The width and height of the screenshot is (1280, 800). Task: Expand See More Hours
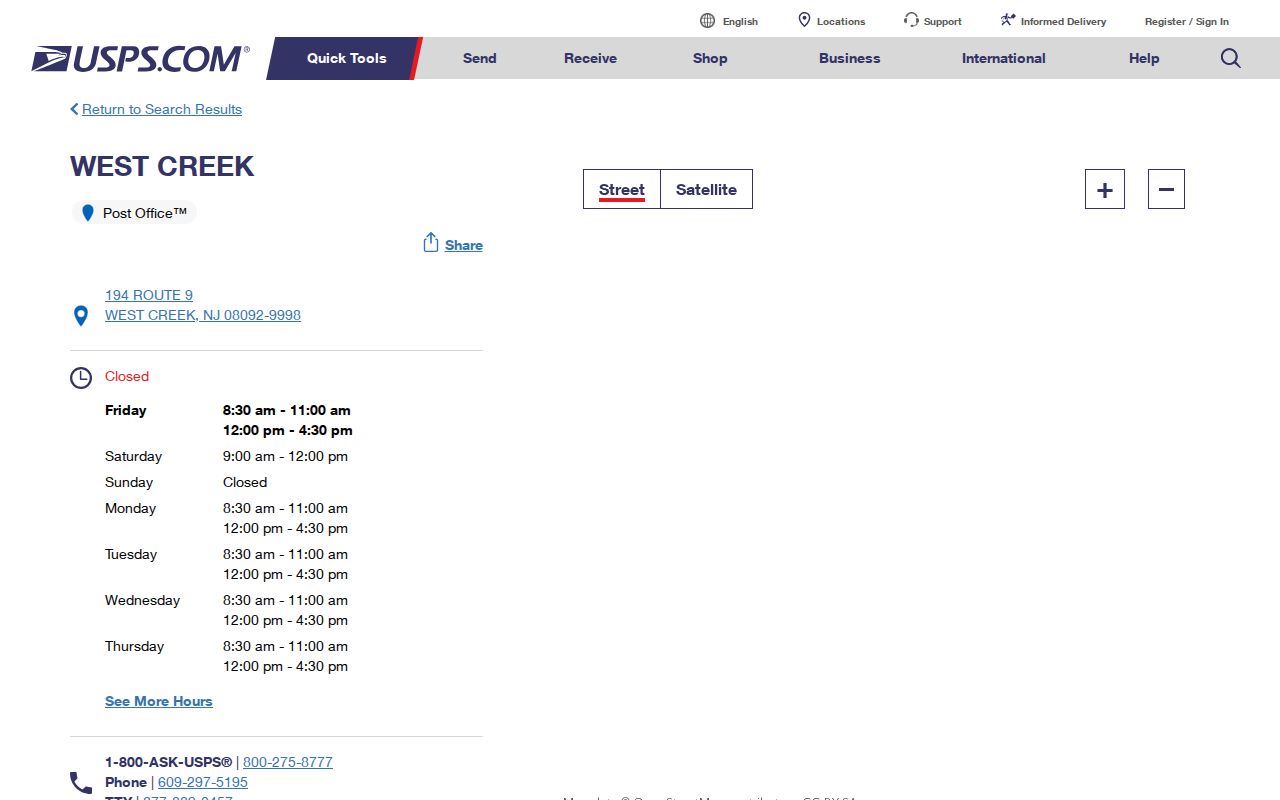[159, 701]
